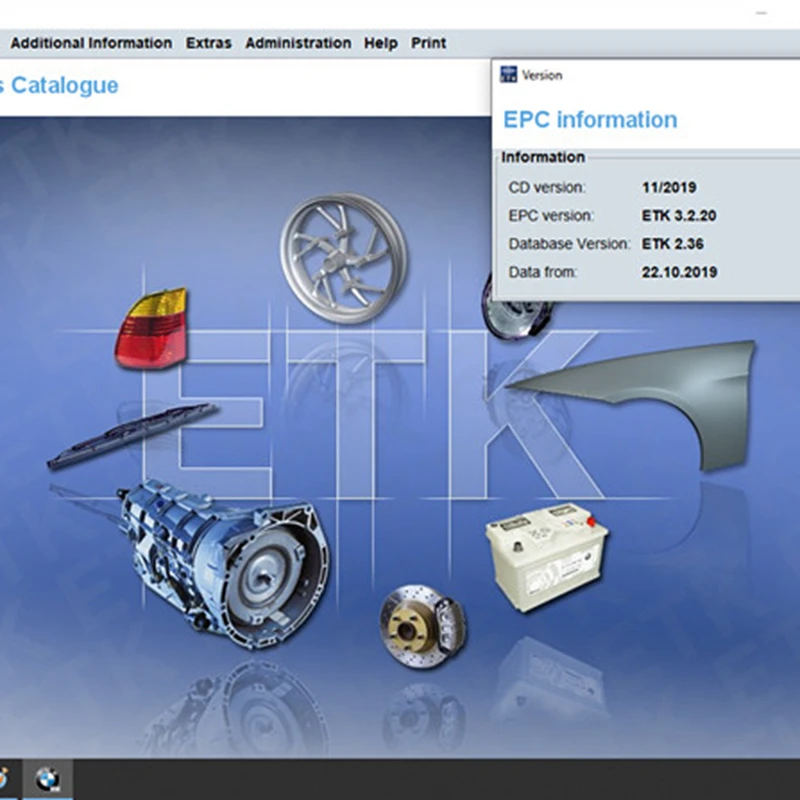
Task: Click the EPC version label
Action: 551,215
